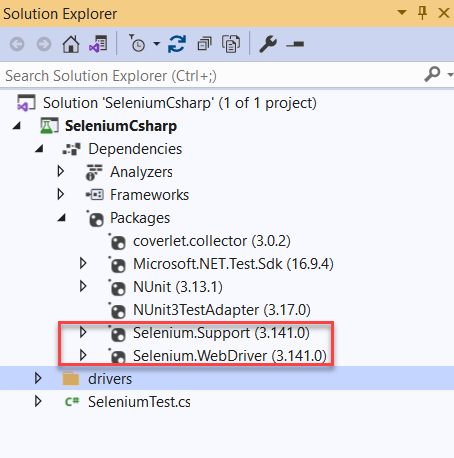Select NUnit (3.13.1) package
454x458 pixels.
[x=178, y=287]
